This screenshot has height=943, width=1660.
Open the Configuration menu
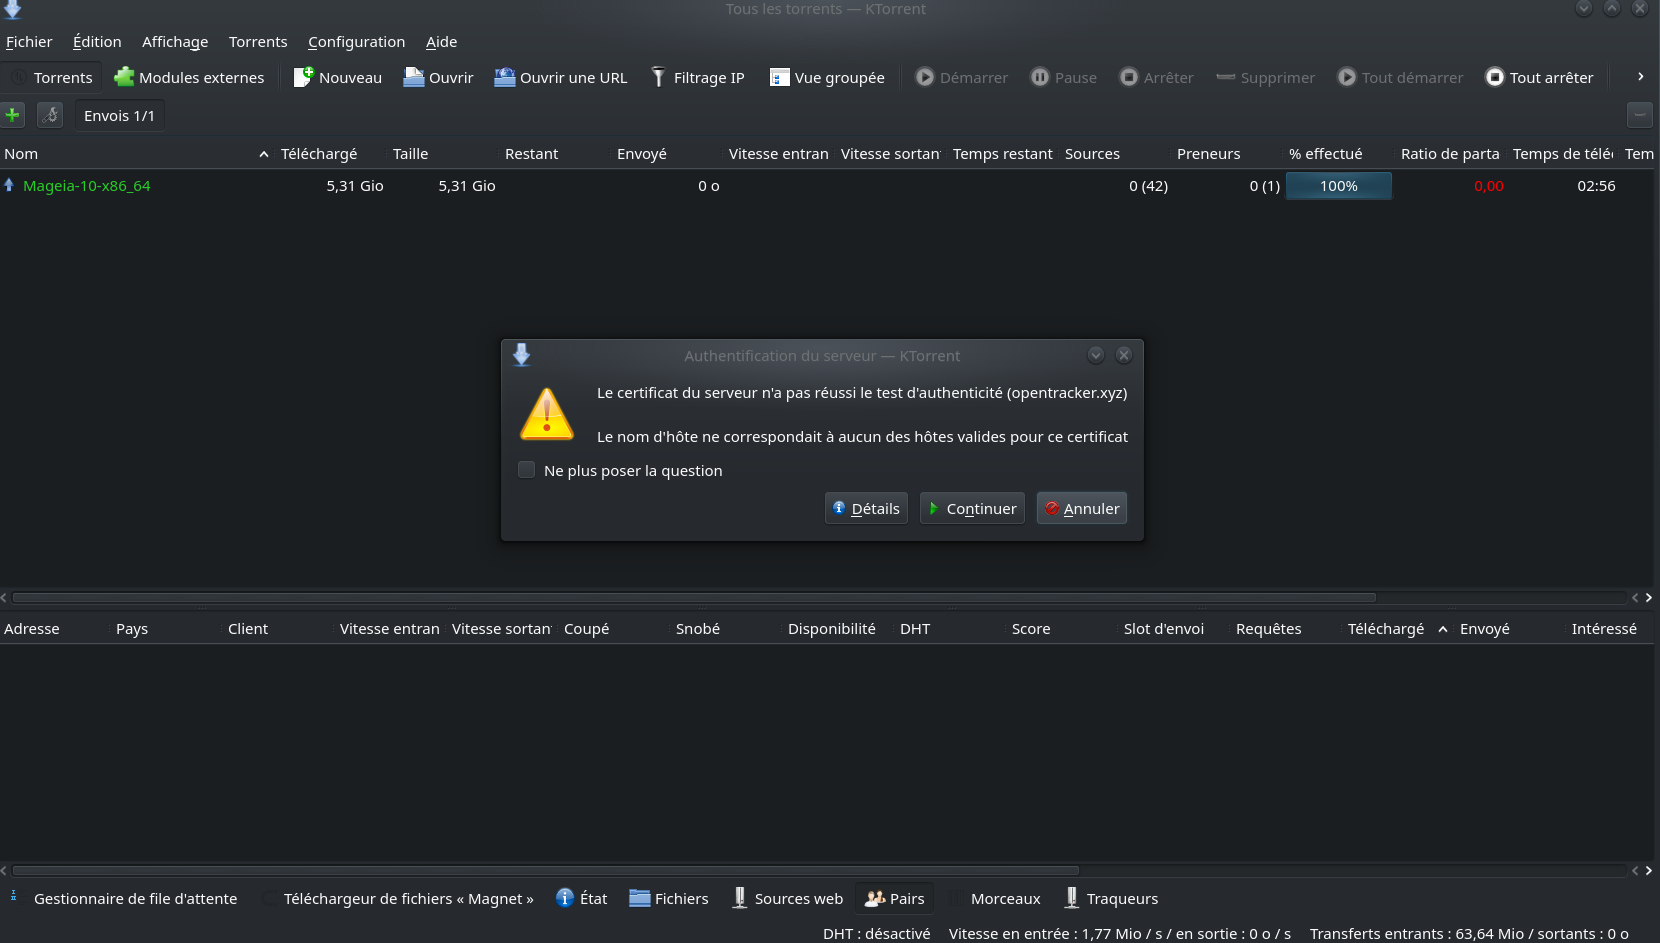point(356,41)
